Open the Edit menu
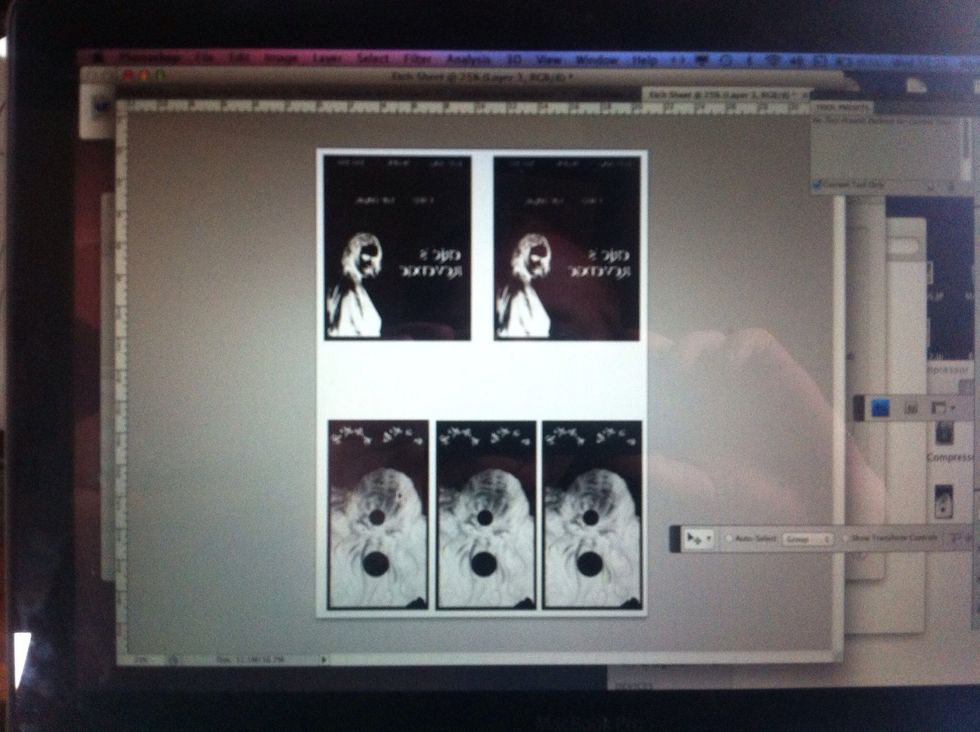The height and width of the screenshot is (732, 980). pyautogui.click(x=239, y=58)
